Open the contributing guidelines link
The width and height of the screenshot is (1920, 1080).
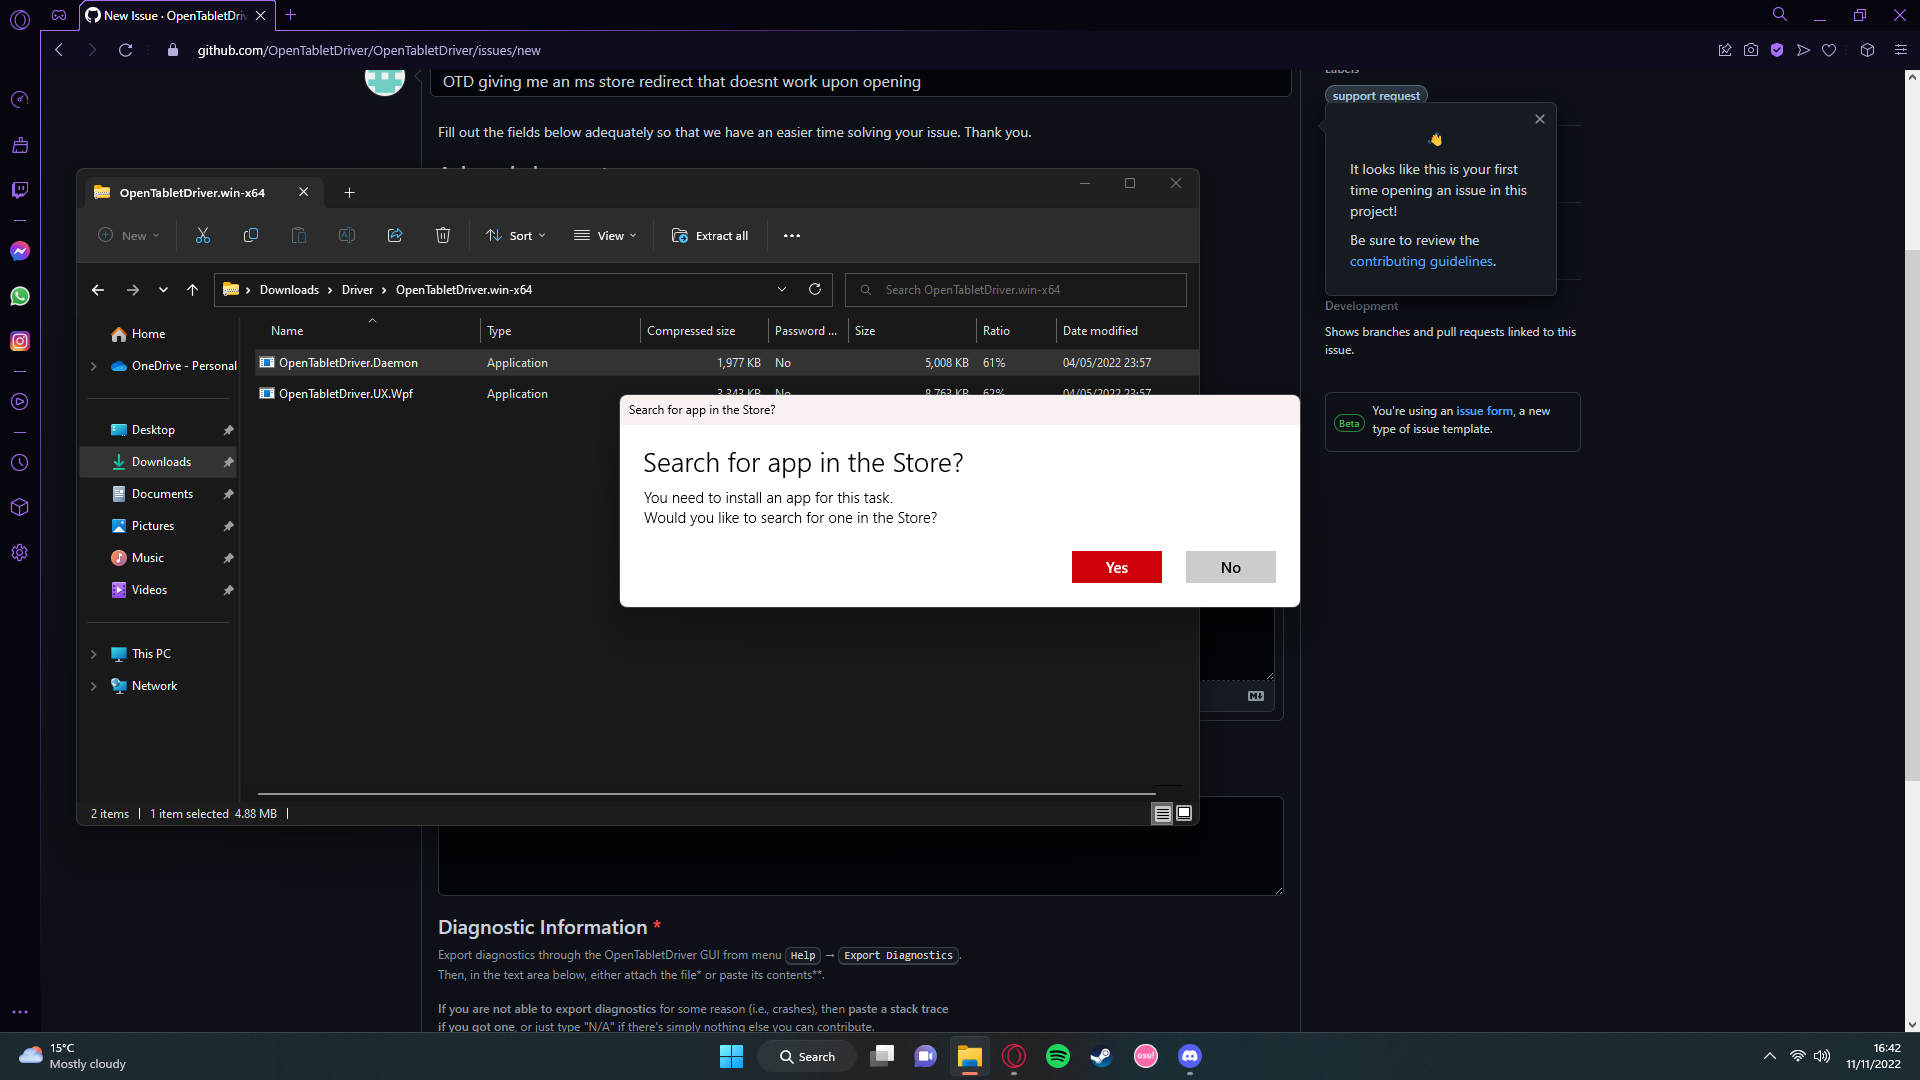click(1420, 260)
